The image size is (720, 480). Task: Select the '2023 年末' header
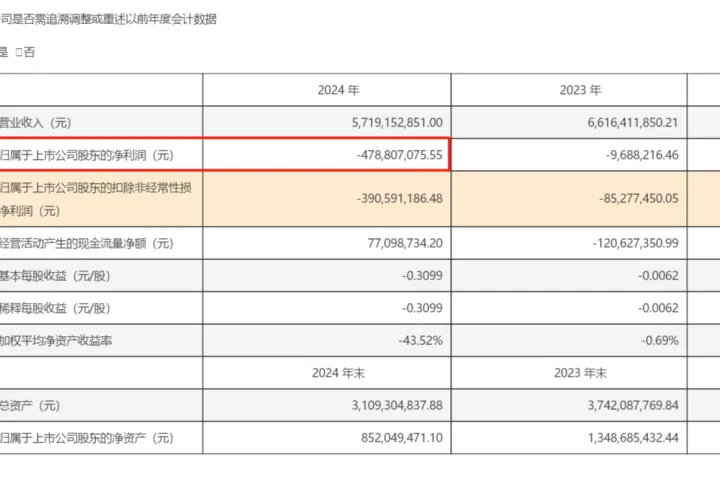pyautogui.click(x=580, y=373)
